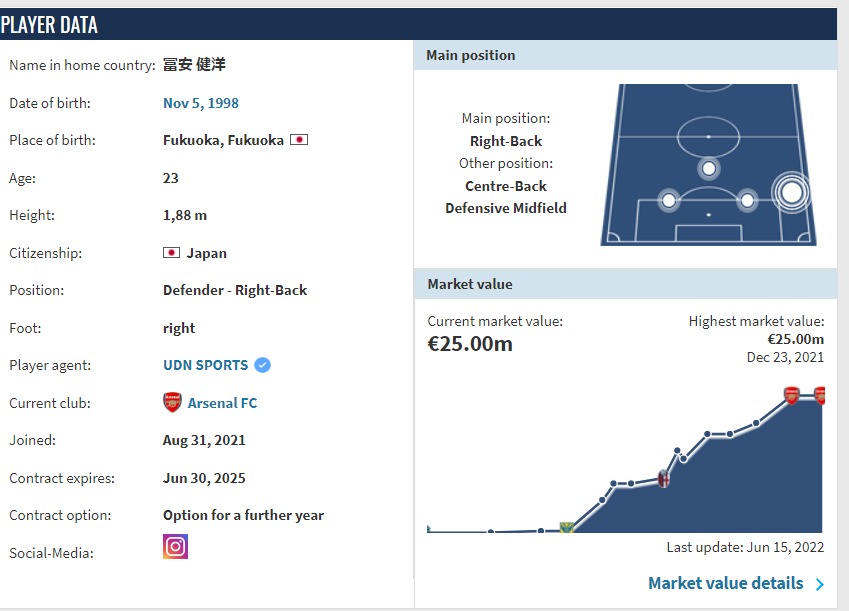Click the right centre-back marker on the pitch
The image size is (849, 611).
[746, 200]
